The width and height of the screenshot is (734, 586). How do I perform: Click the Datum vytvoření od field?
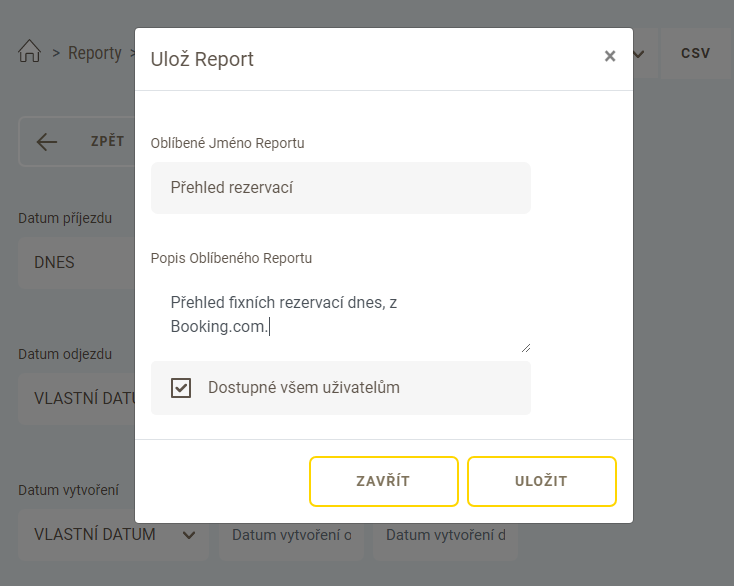coord(291,535)
